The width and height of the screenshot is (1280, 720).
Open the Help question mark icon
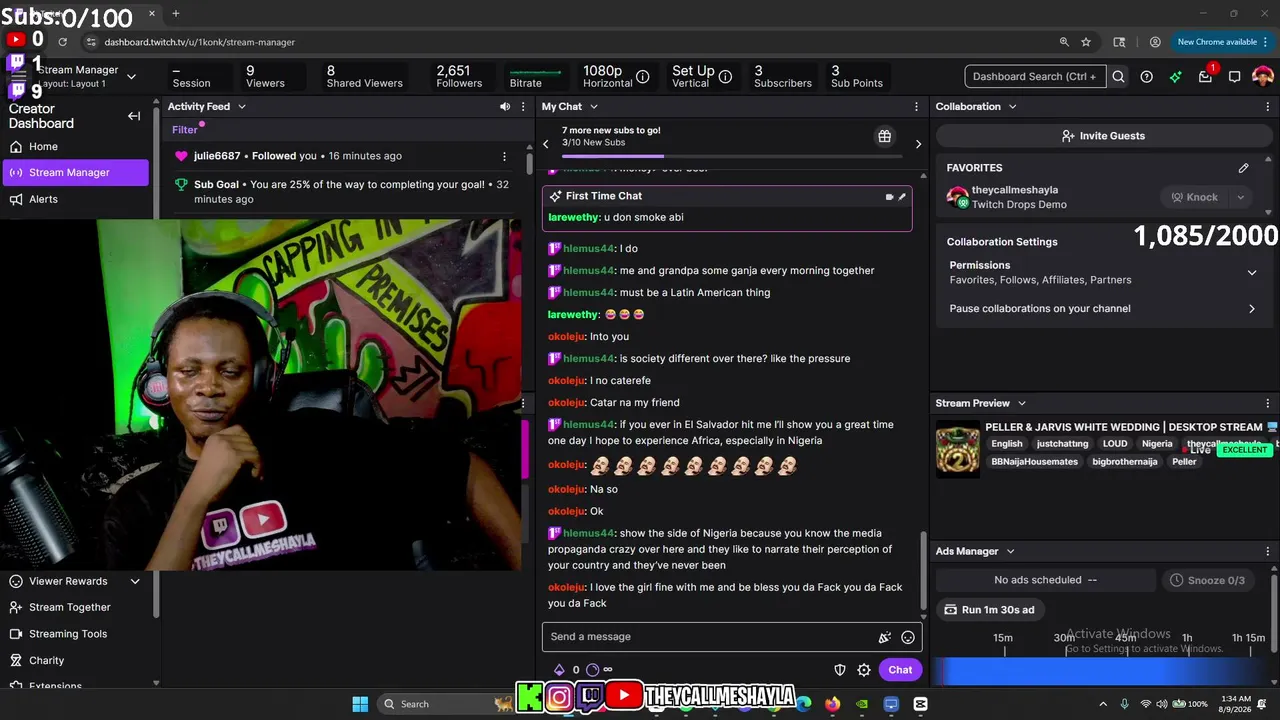[x=1147, y=77]
